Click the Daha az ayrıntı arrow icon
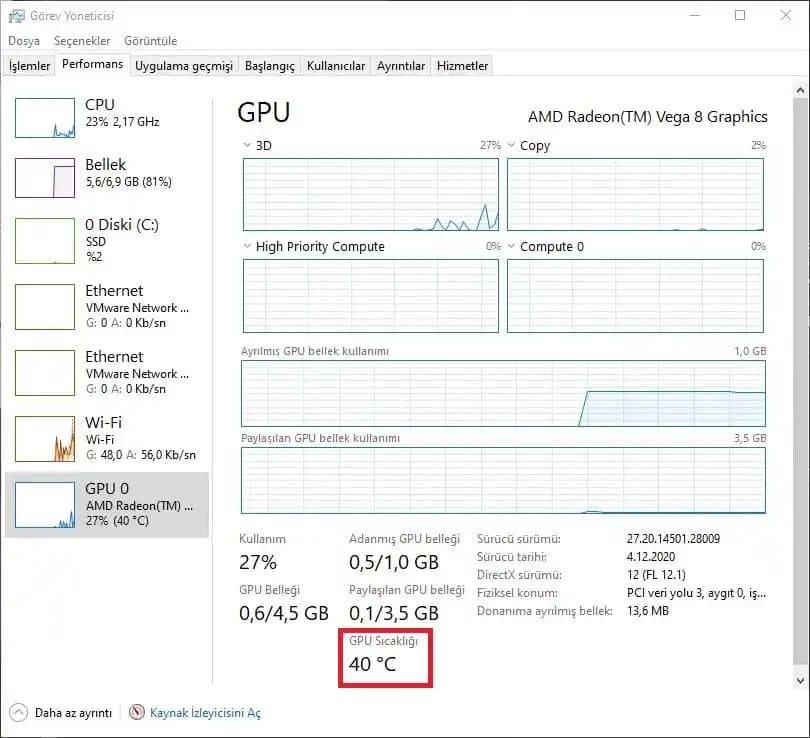 pos(18,713)
